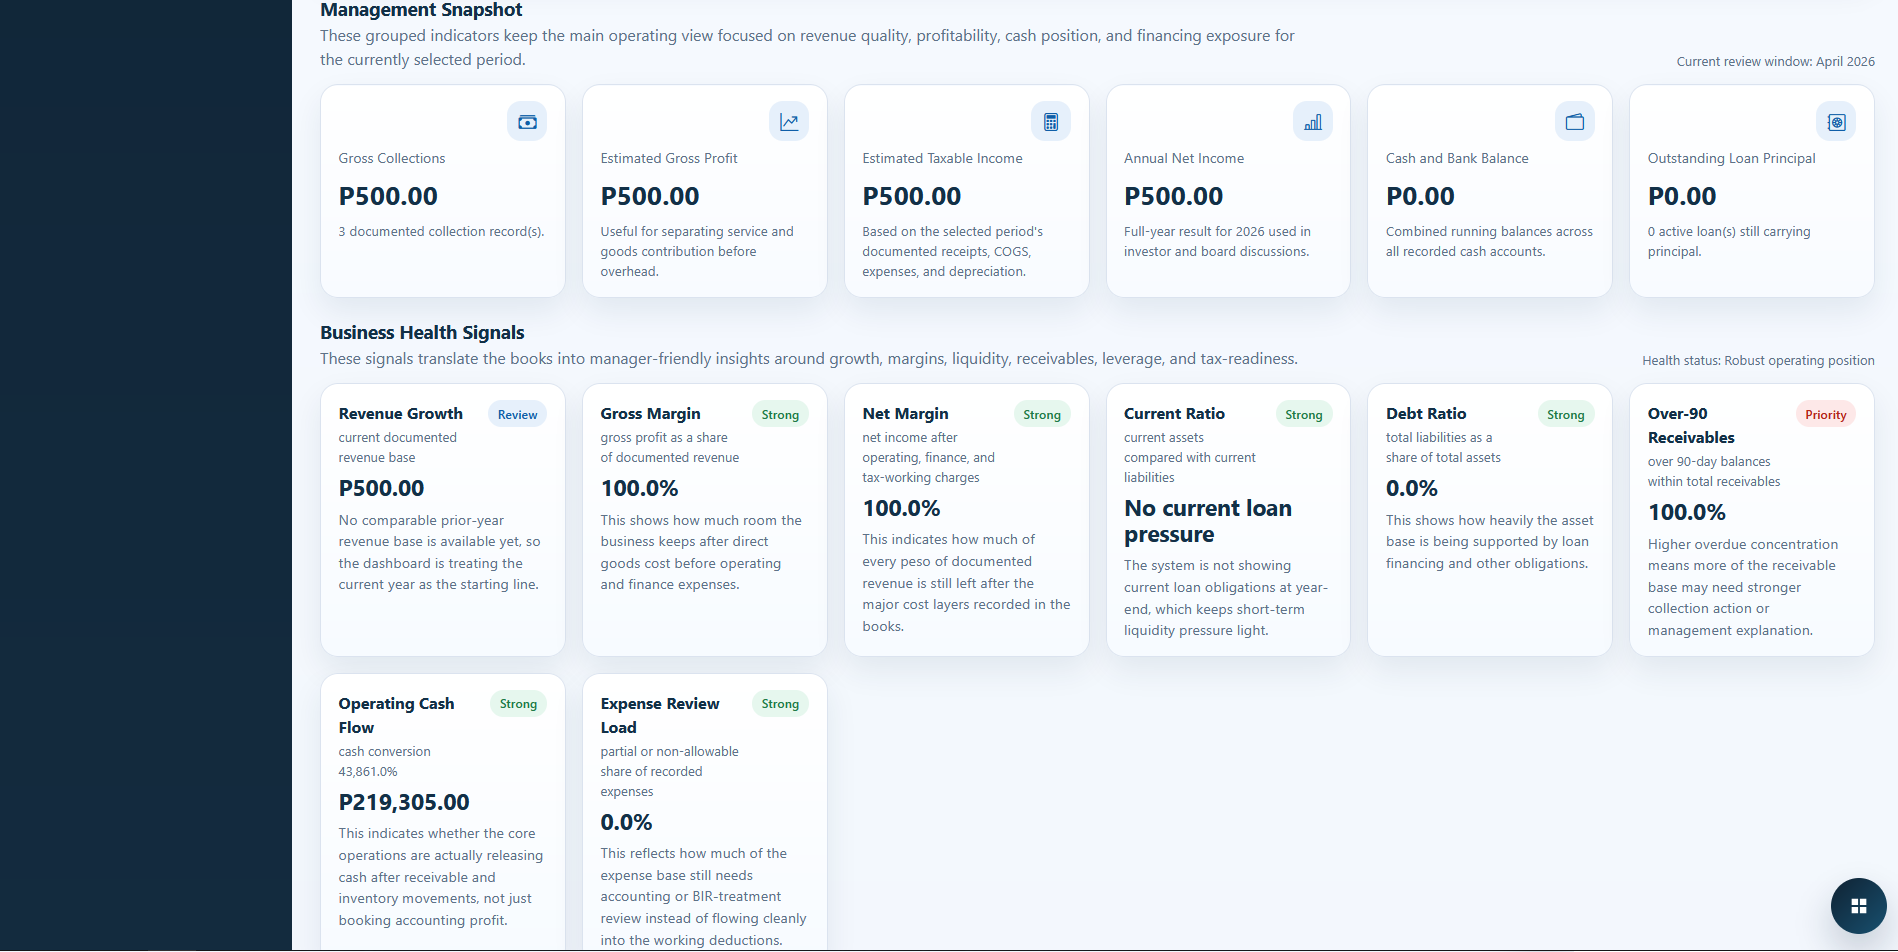The height and width of the screenshot is (952, 1898).
Task: Click the Current Ratio card title
Action: pyautogui.click(x=1174, y=414)
